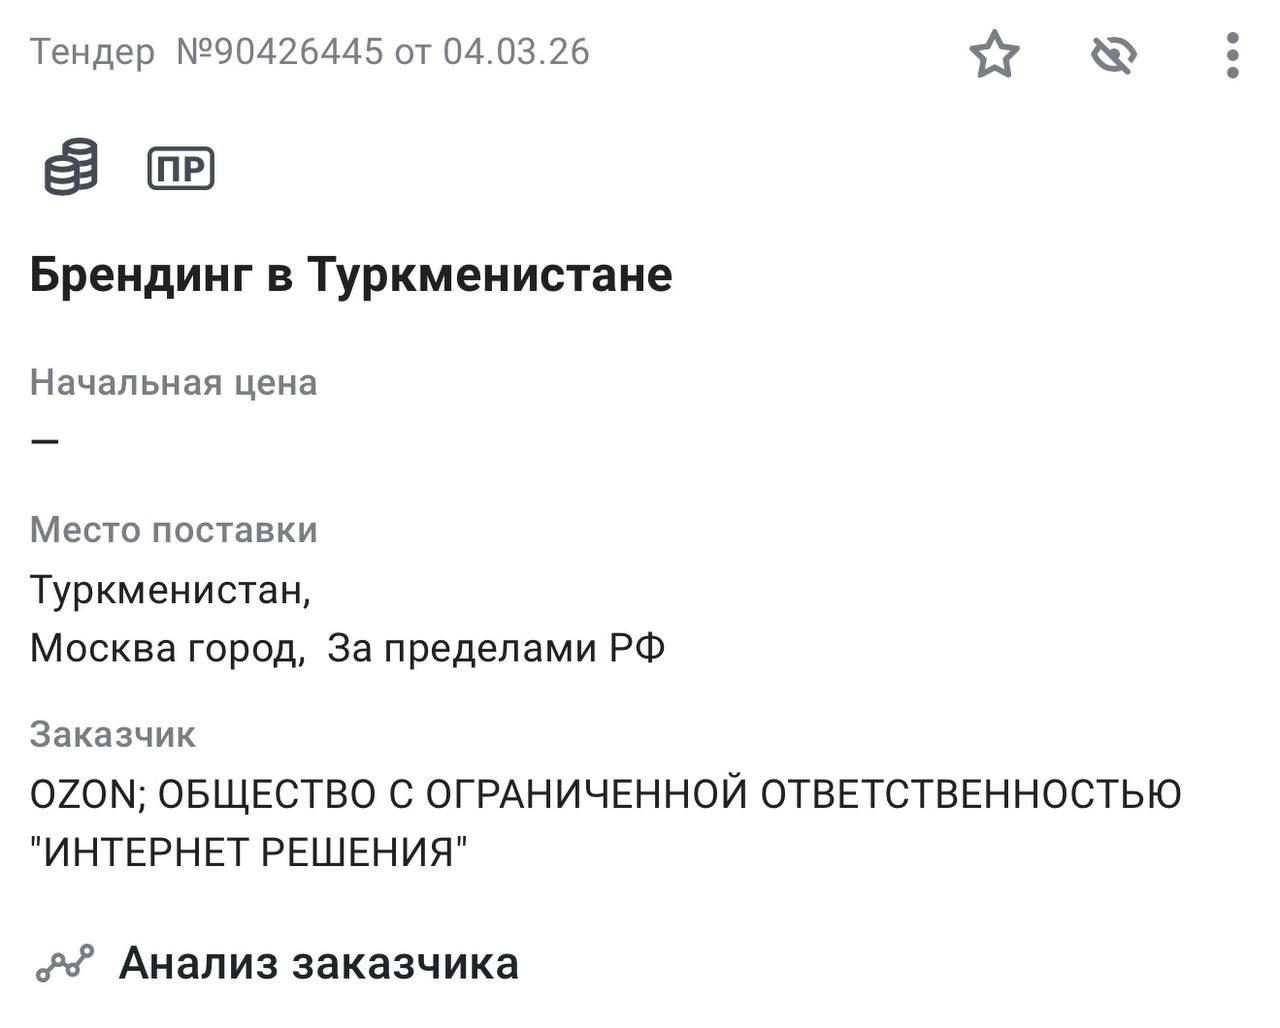This screenshot has height=1028, width=1280.
Task: Click the Место поставки label
Action: [x=173, y=529]
